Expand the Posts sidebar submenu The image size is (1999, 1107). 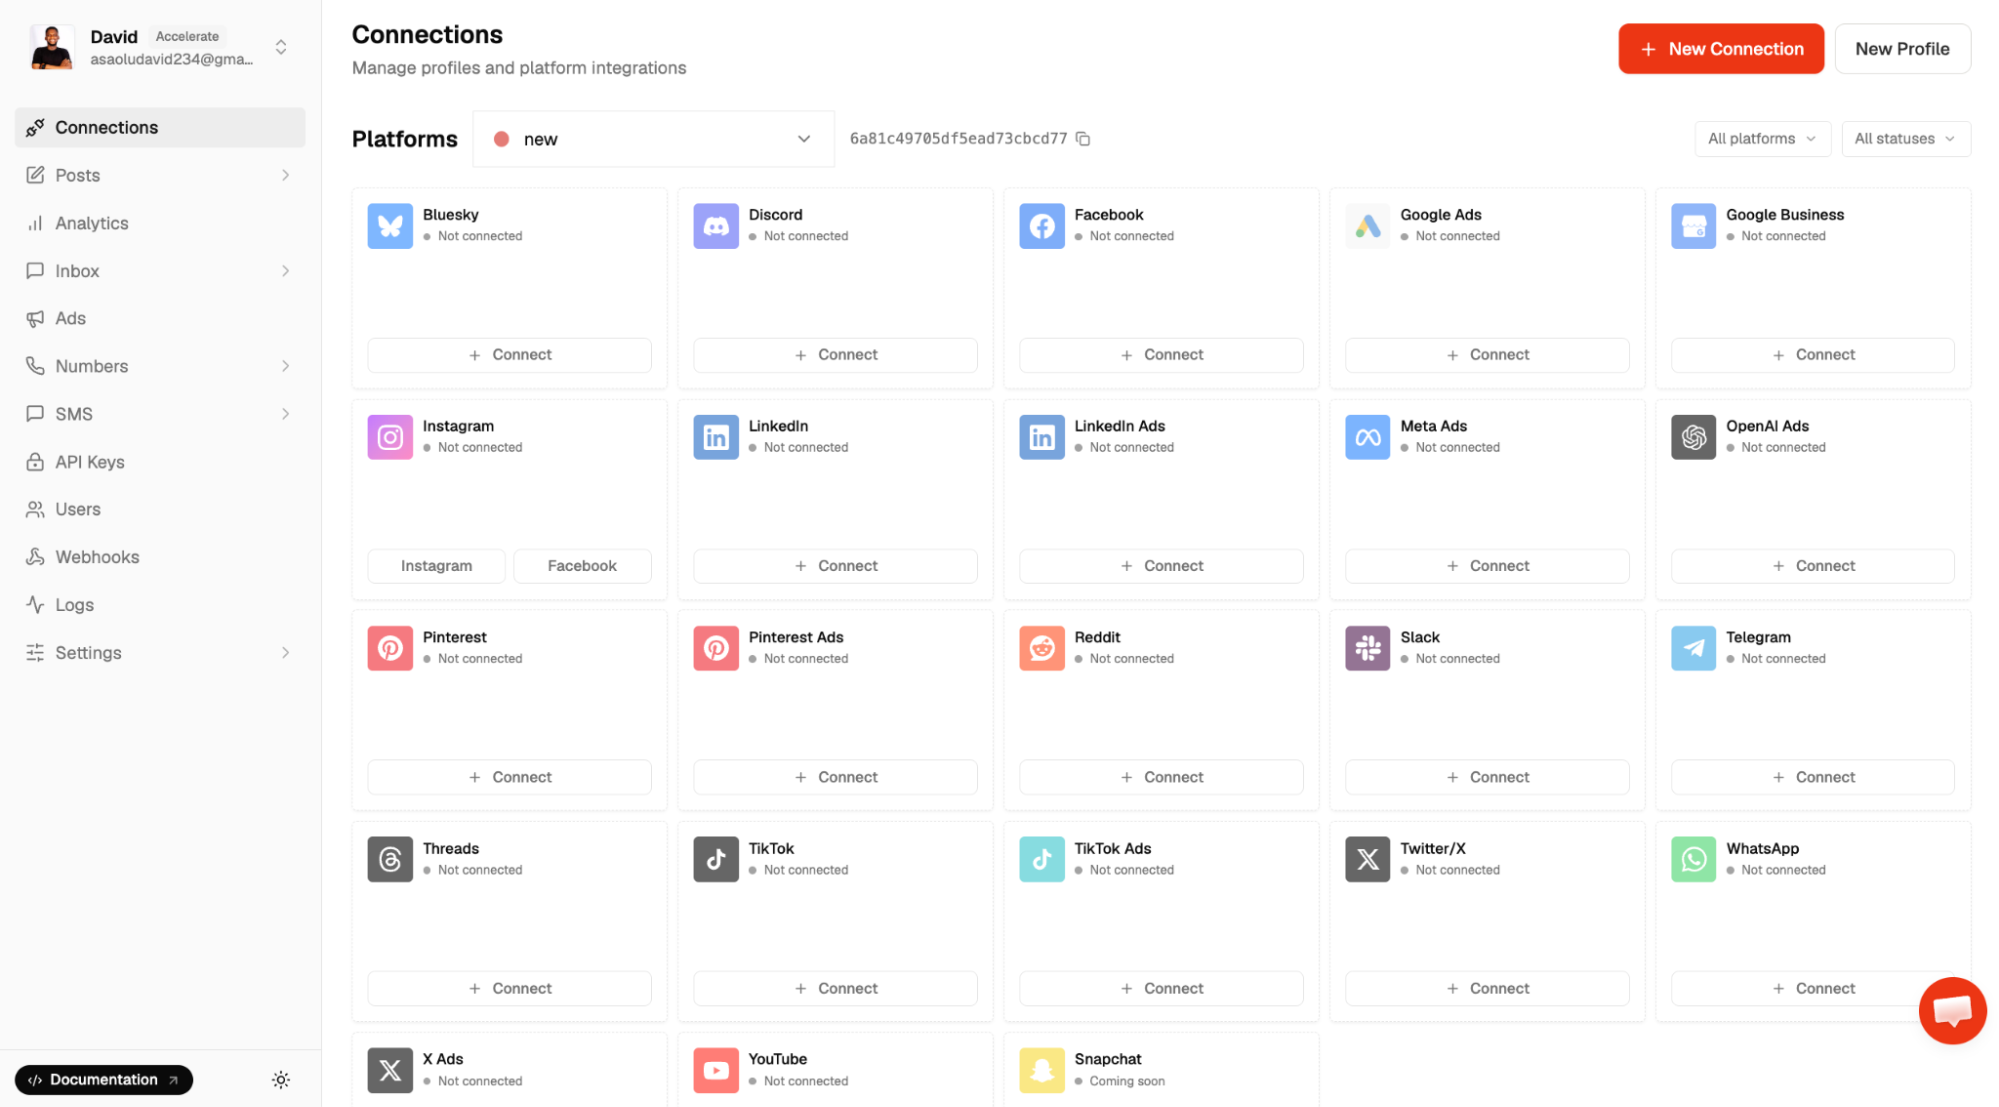click(285, 175)
